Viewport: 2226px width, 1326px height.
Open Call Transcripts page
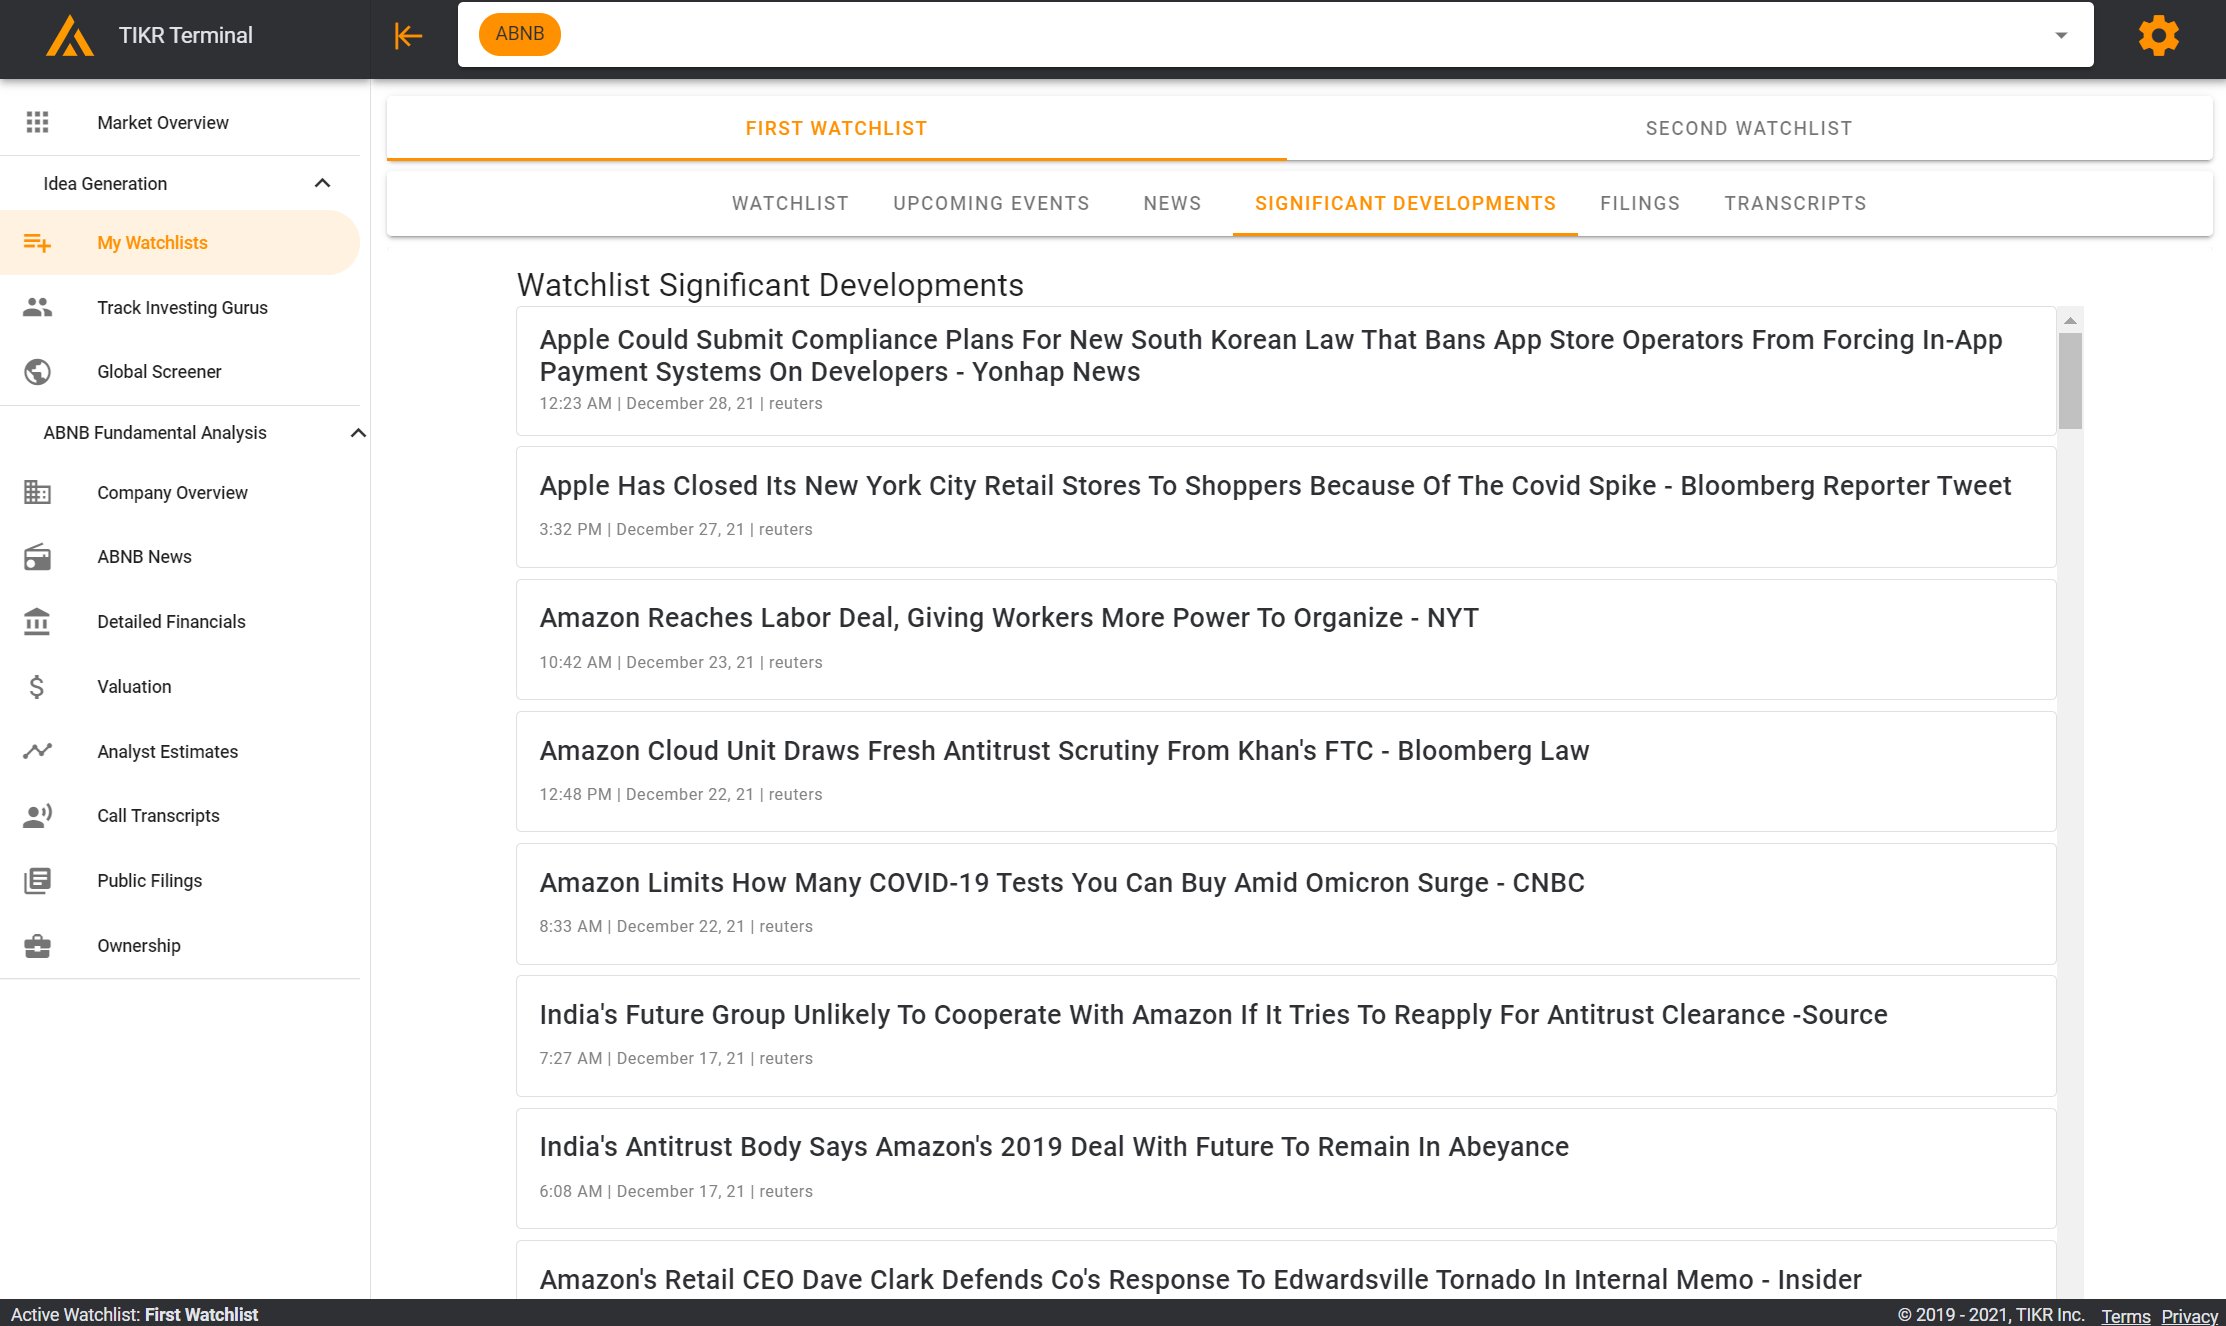180,816
